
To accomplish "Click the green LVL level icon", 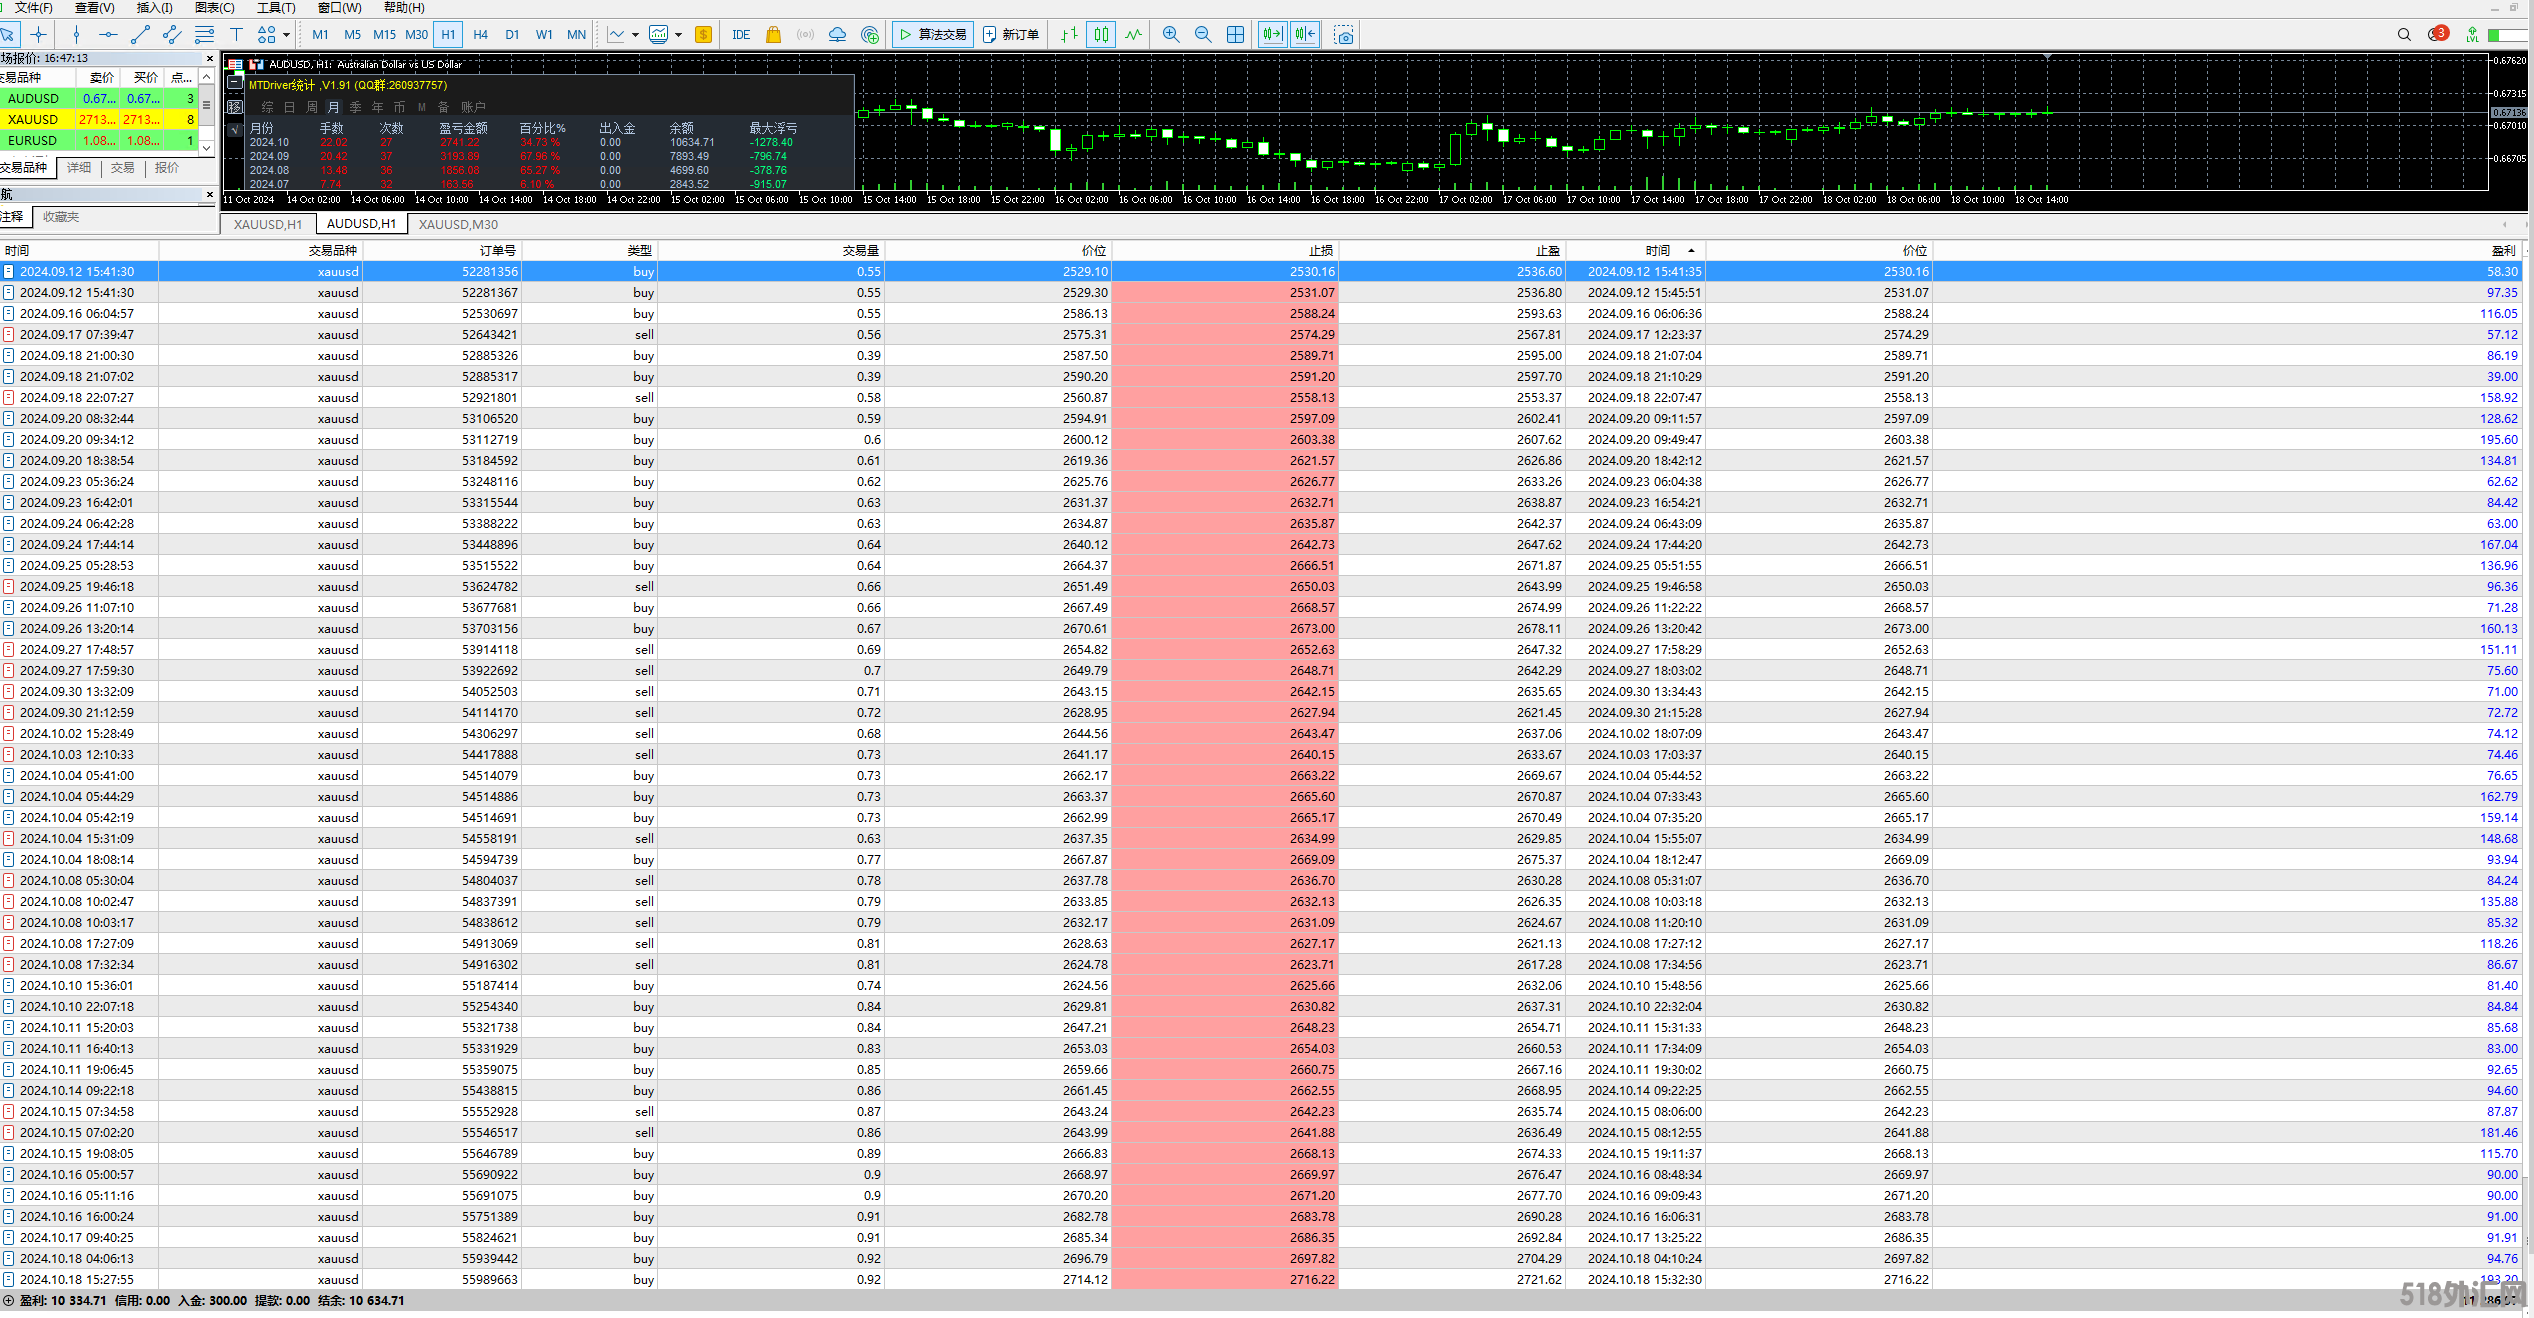I will pos(2472,34).
